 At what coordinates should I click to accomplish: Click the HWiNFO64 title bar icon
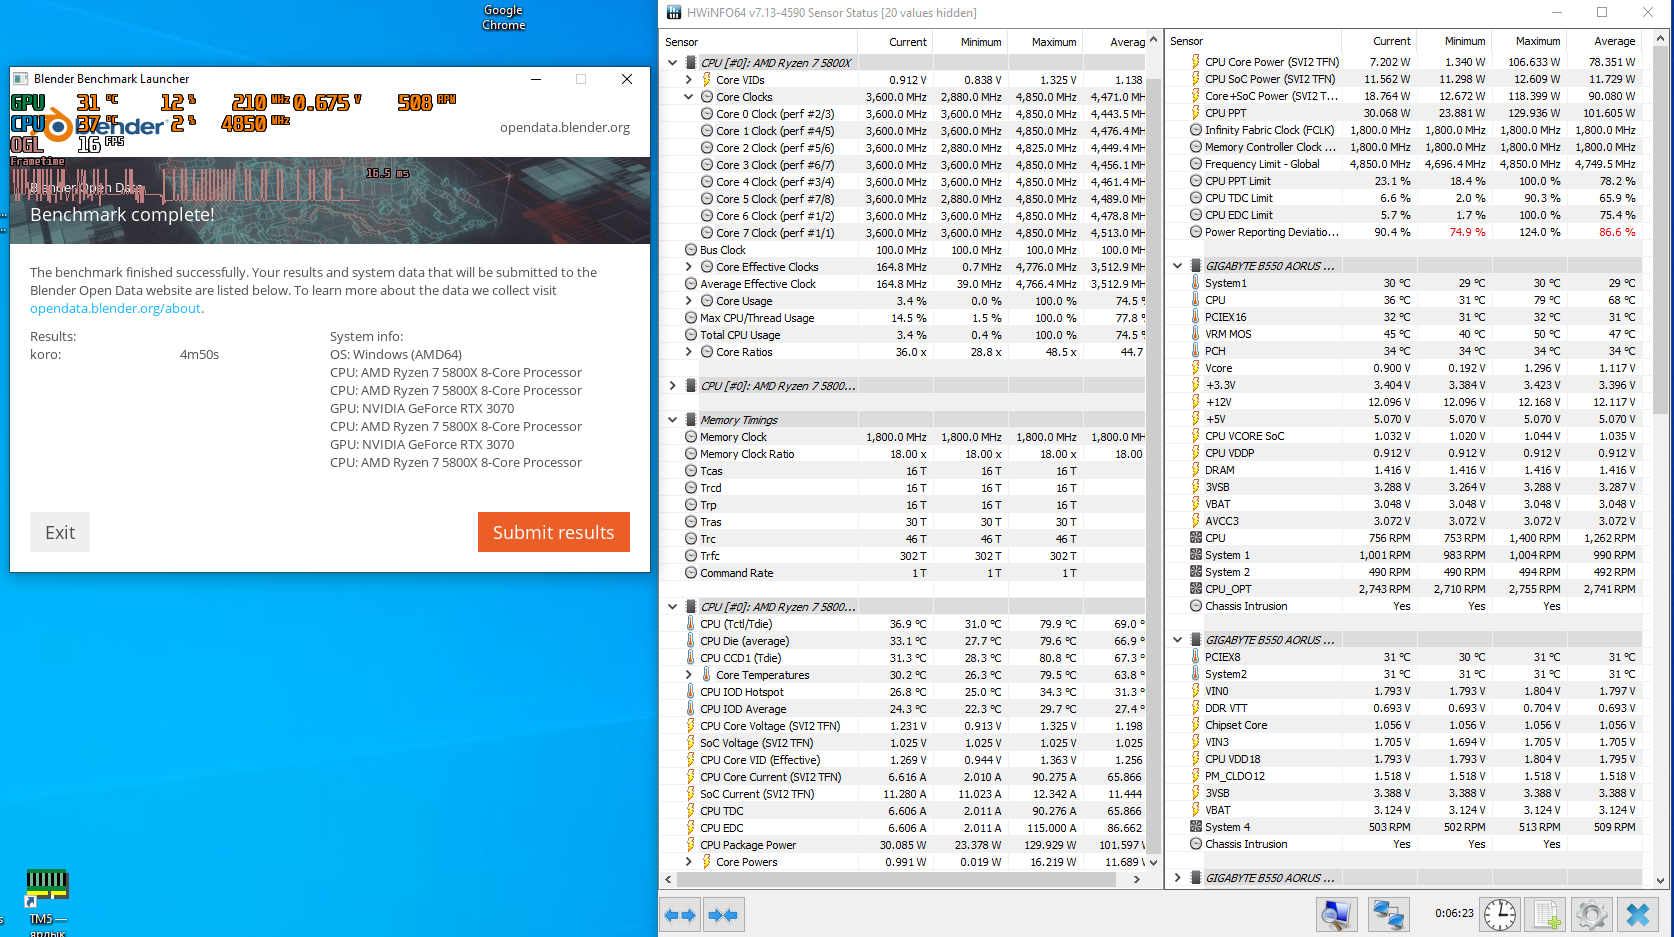(x=673, y=13)
